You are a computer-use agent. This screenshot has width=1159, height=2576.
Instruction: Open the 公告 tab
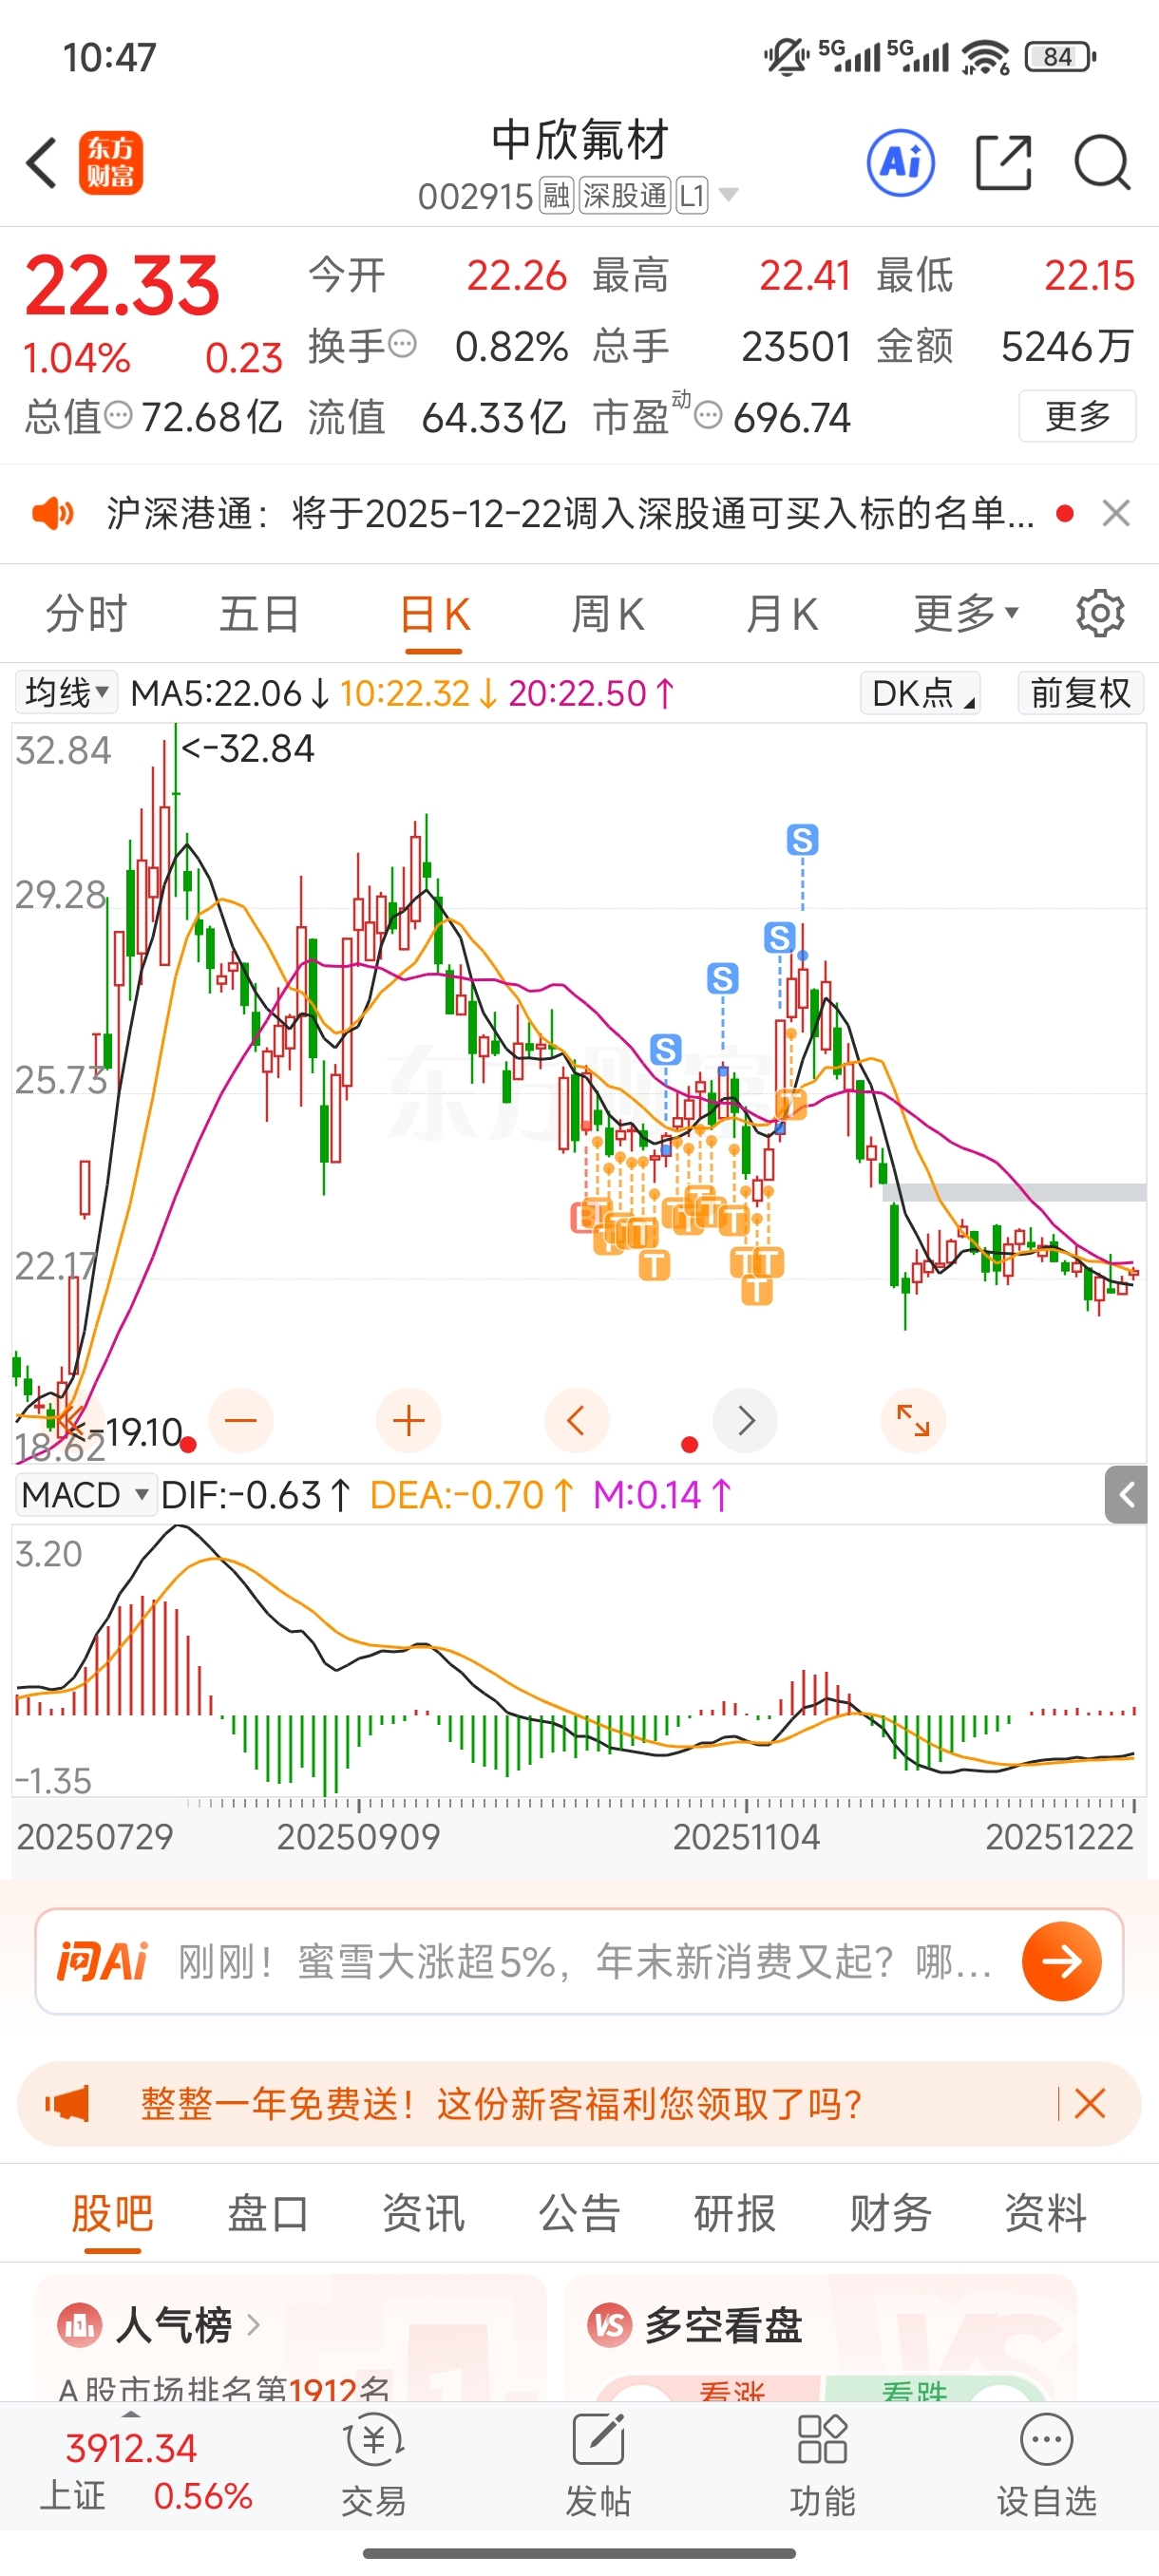point(580,2212)
